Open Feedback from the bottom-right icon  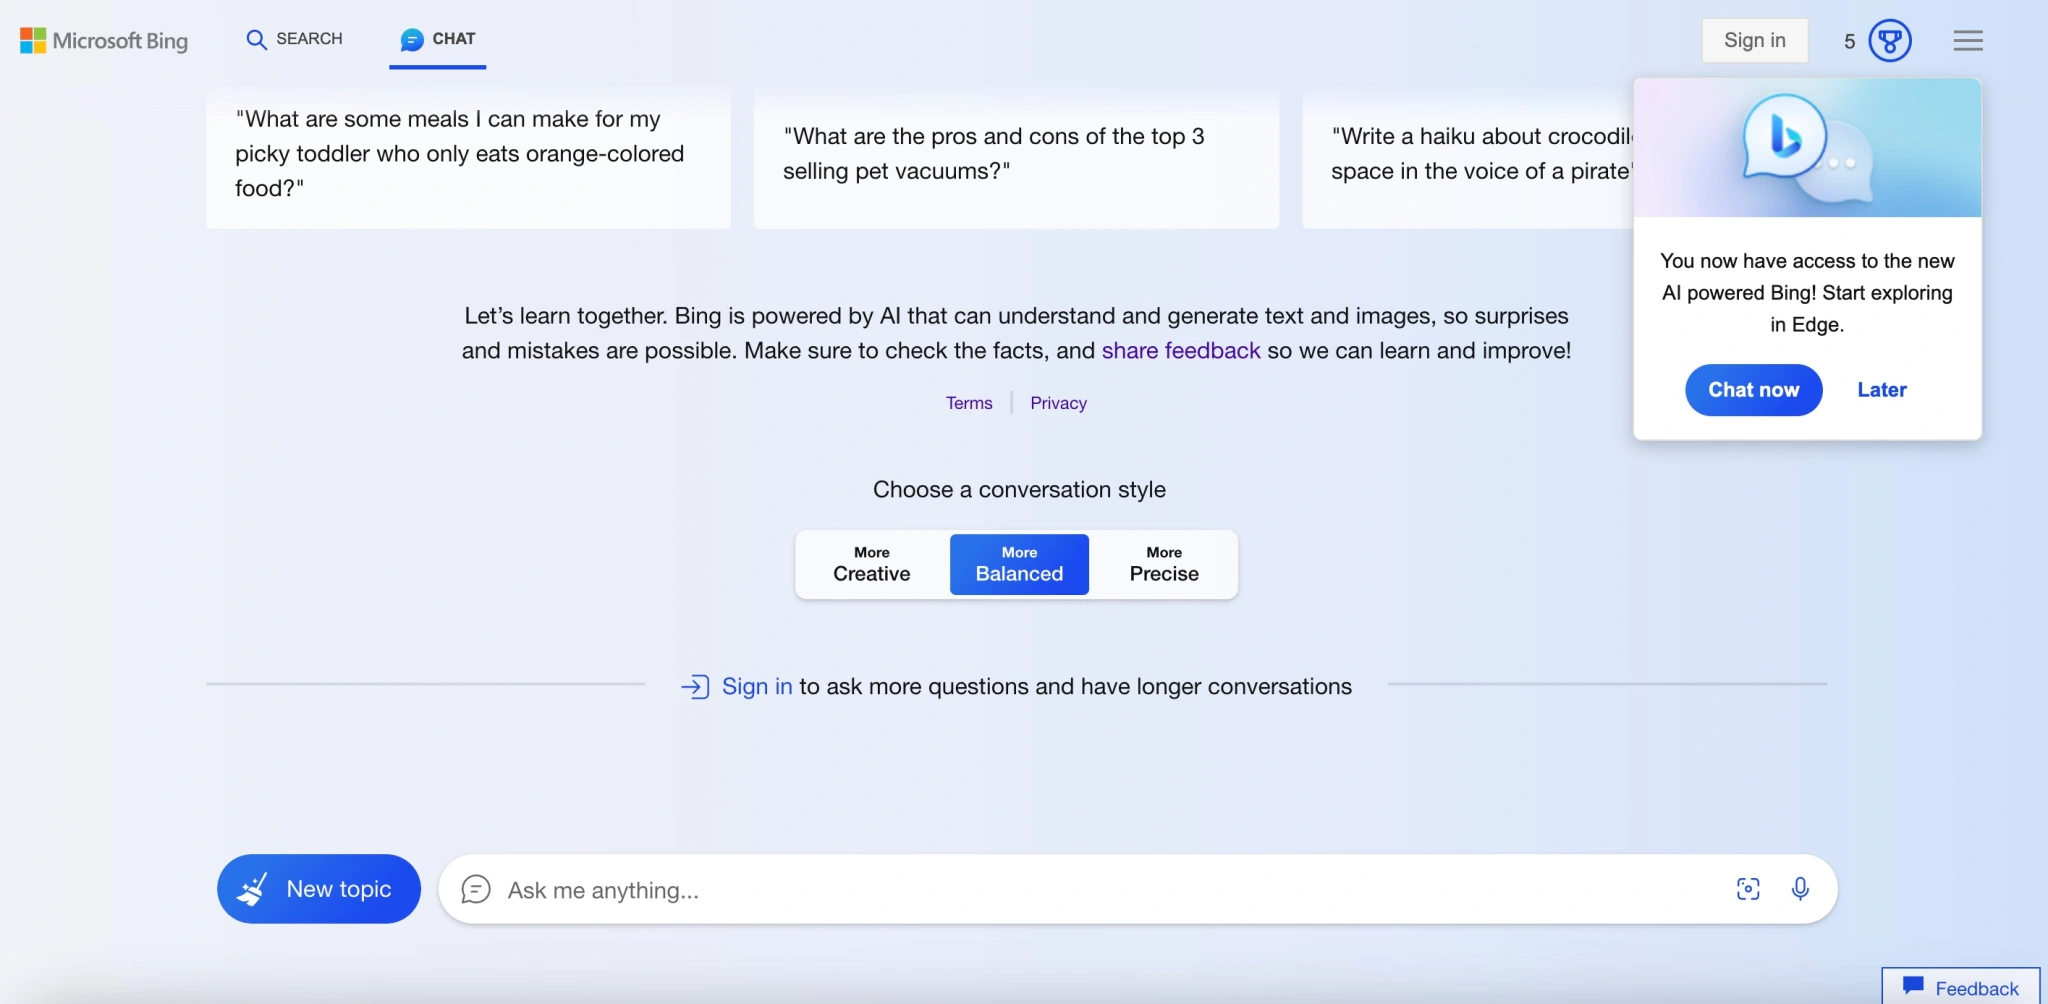click(1958, 986)
